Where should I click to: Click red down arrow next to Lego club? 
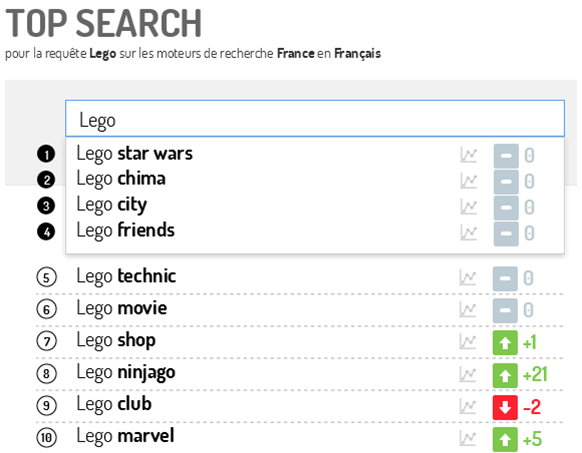coord(505,407)
